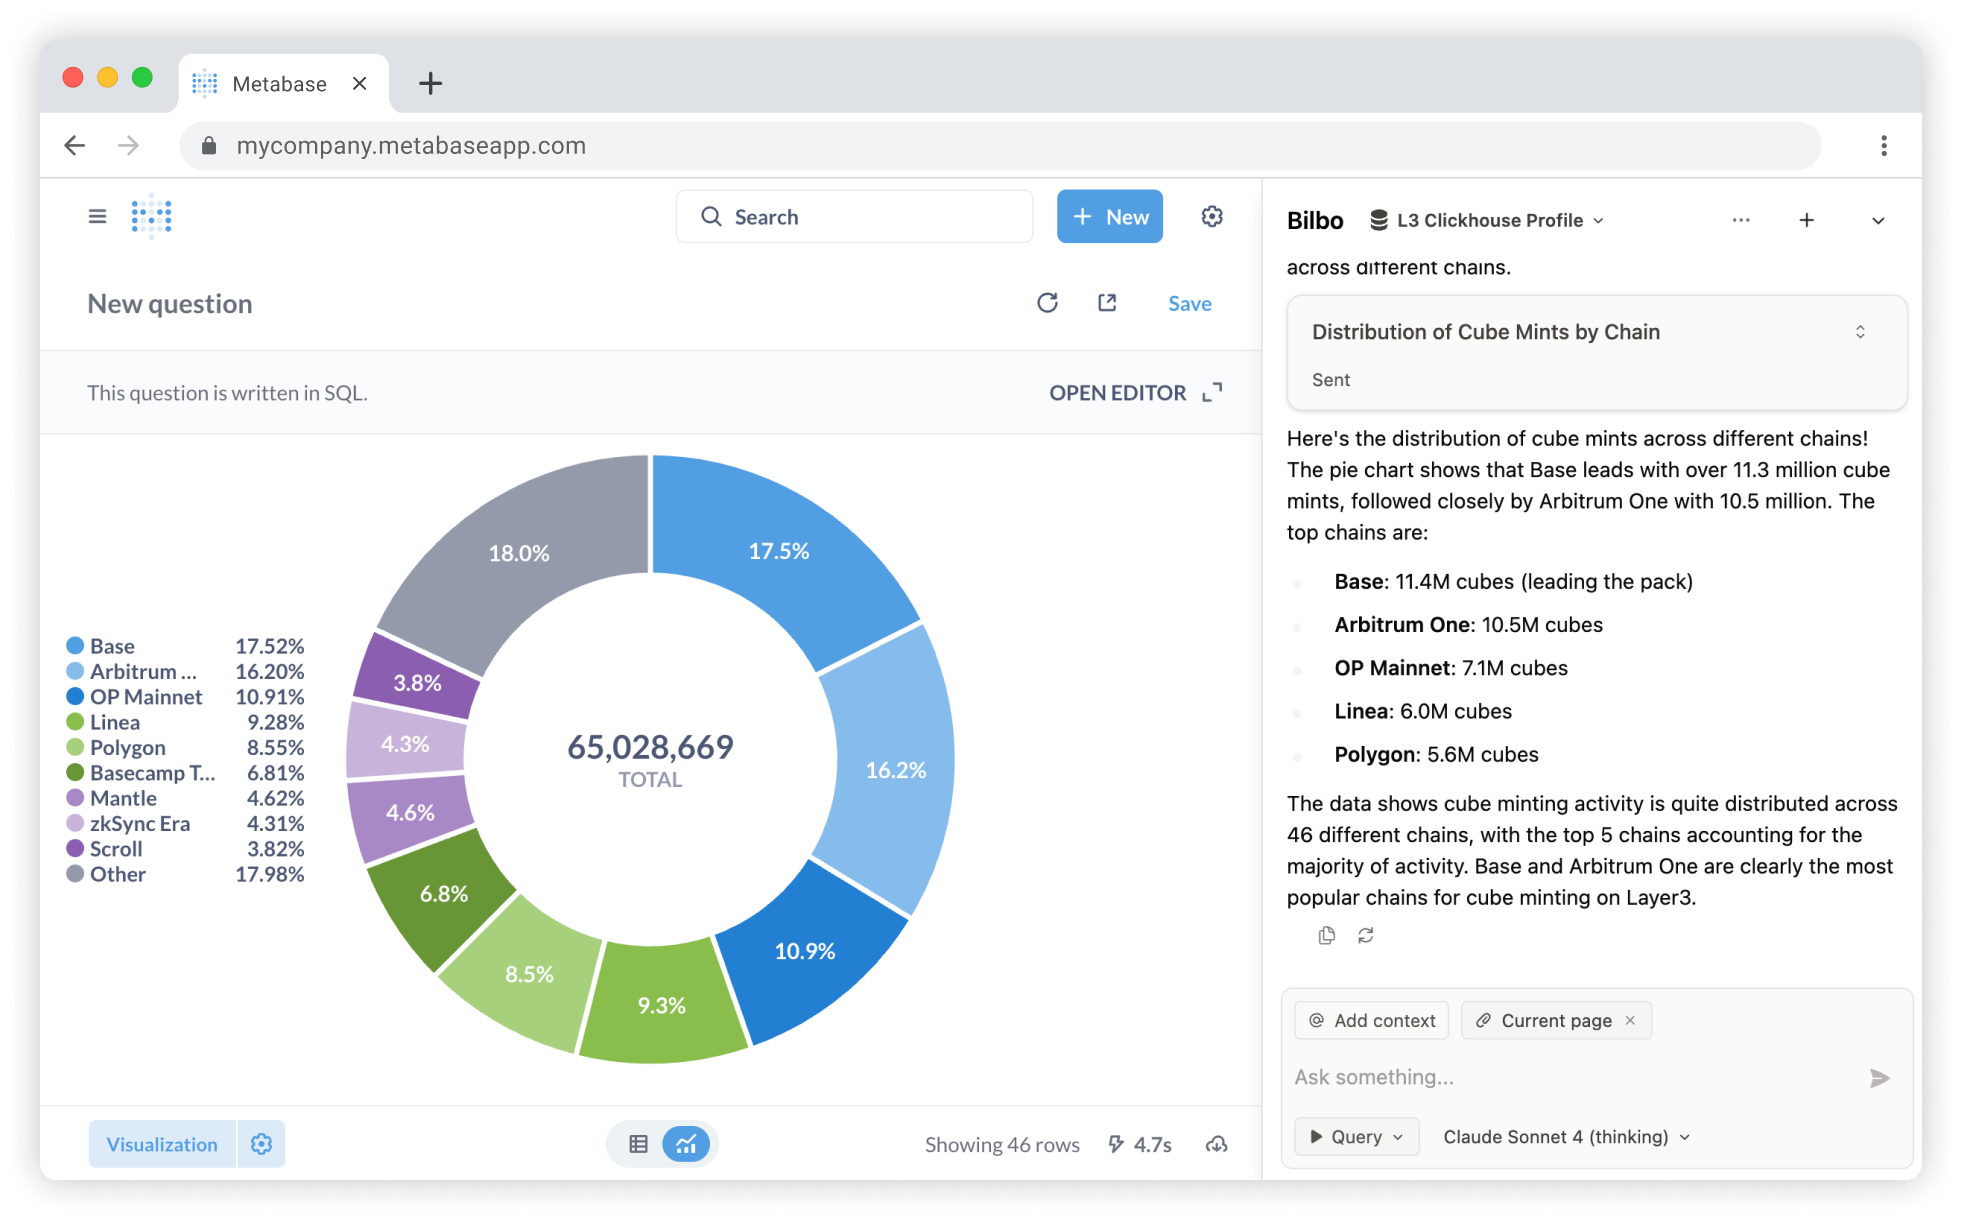This screenshot has width=1962, height=1220.
Task: Click the Visualization button
Action: pyautogui.click(x=162, y=1144)
